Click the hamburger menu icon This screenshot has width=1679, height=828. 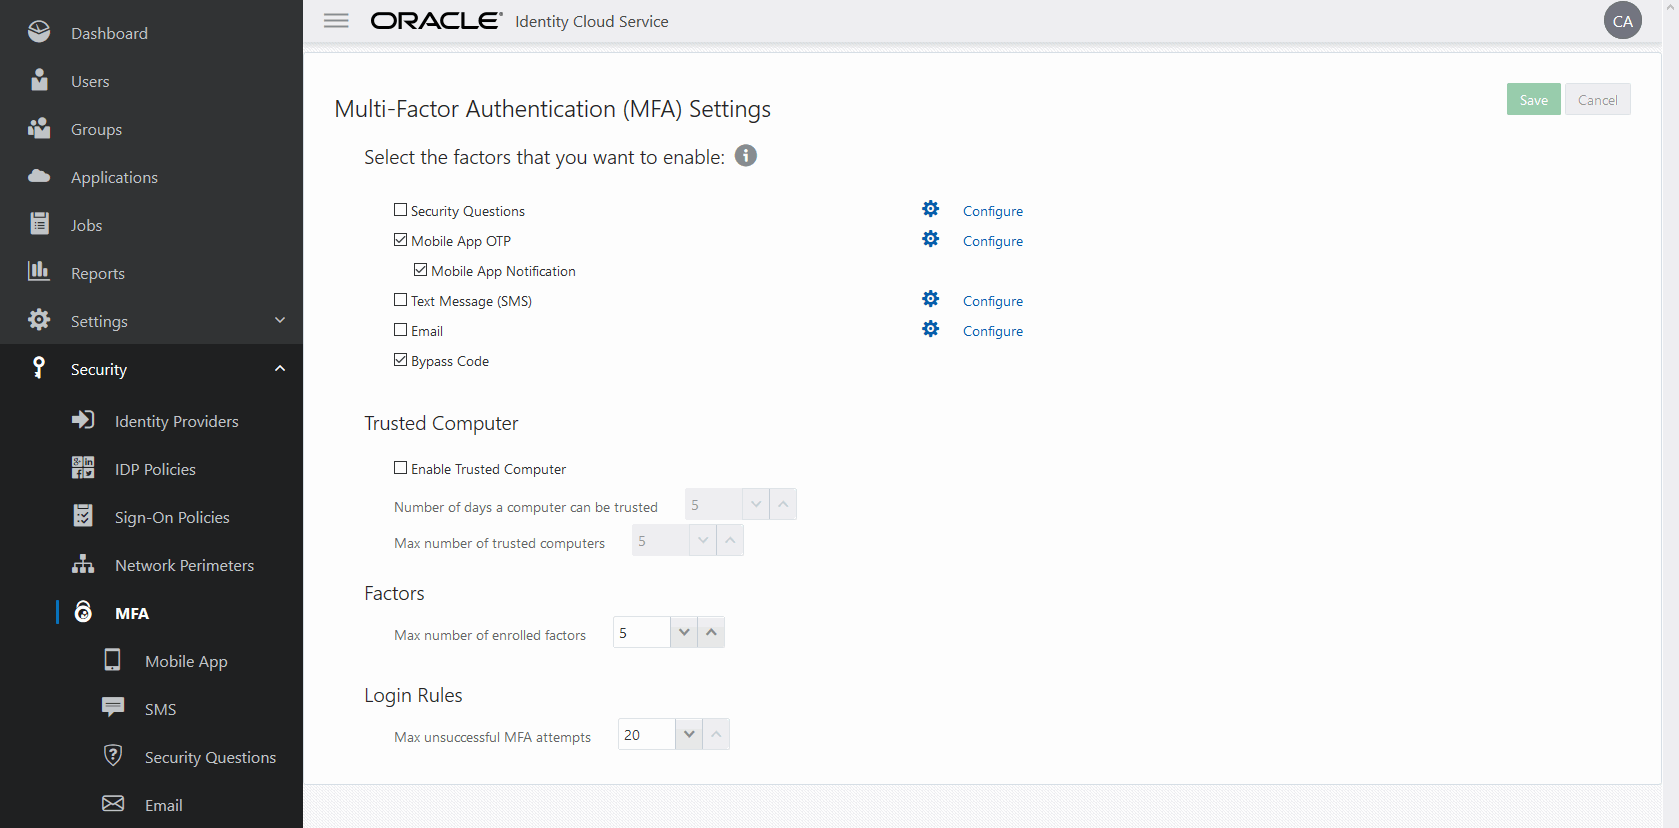click(336, 21)
